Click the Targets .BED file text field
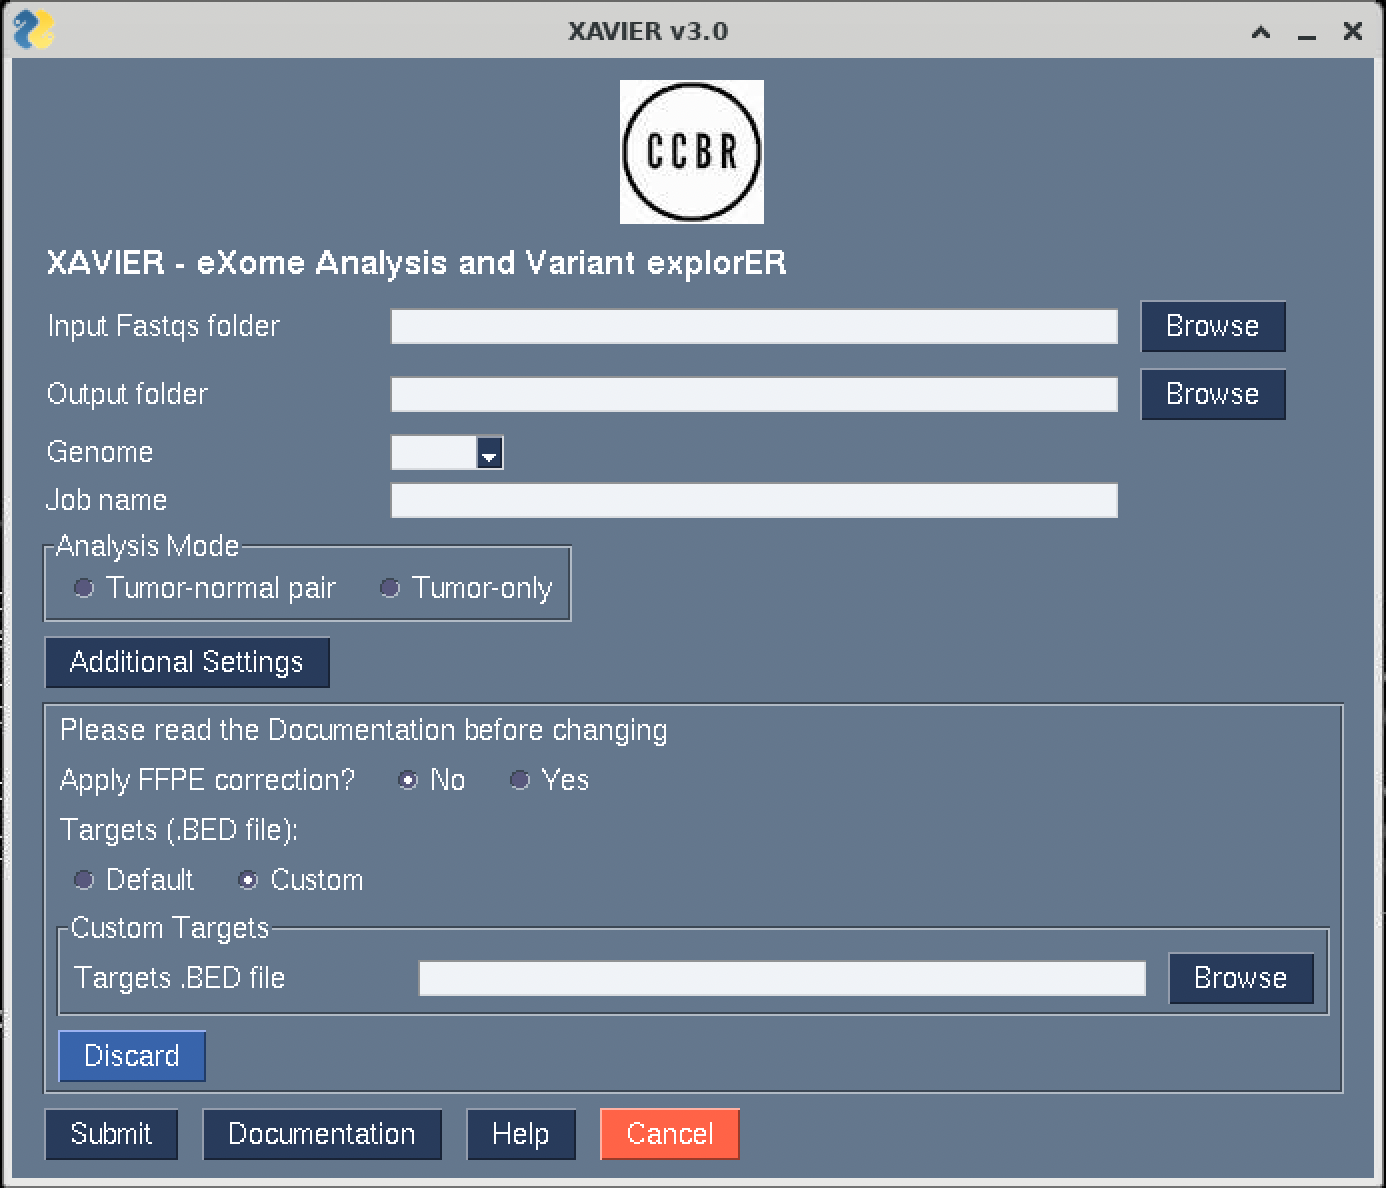The image size is (1386, 1188). (x=782, y=978)
